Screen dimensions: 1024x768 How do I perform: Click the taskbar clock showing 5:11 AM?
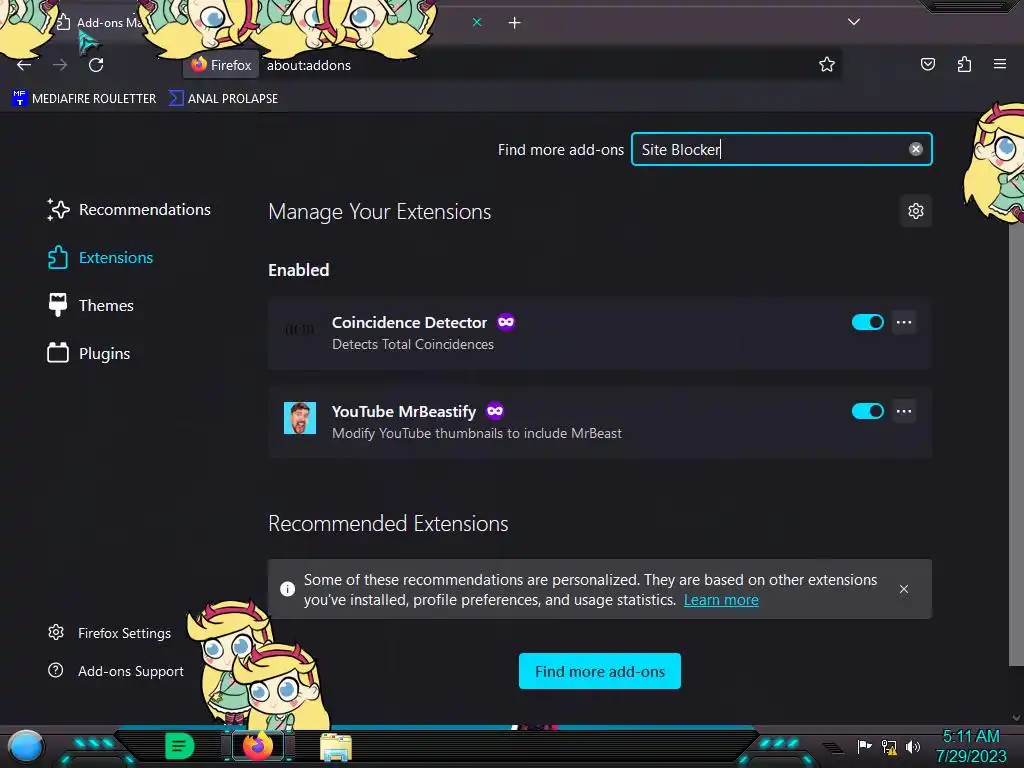(970, 746)
